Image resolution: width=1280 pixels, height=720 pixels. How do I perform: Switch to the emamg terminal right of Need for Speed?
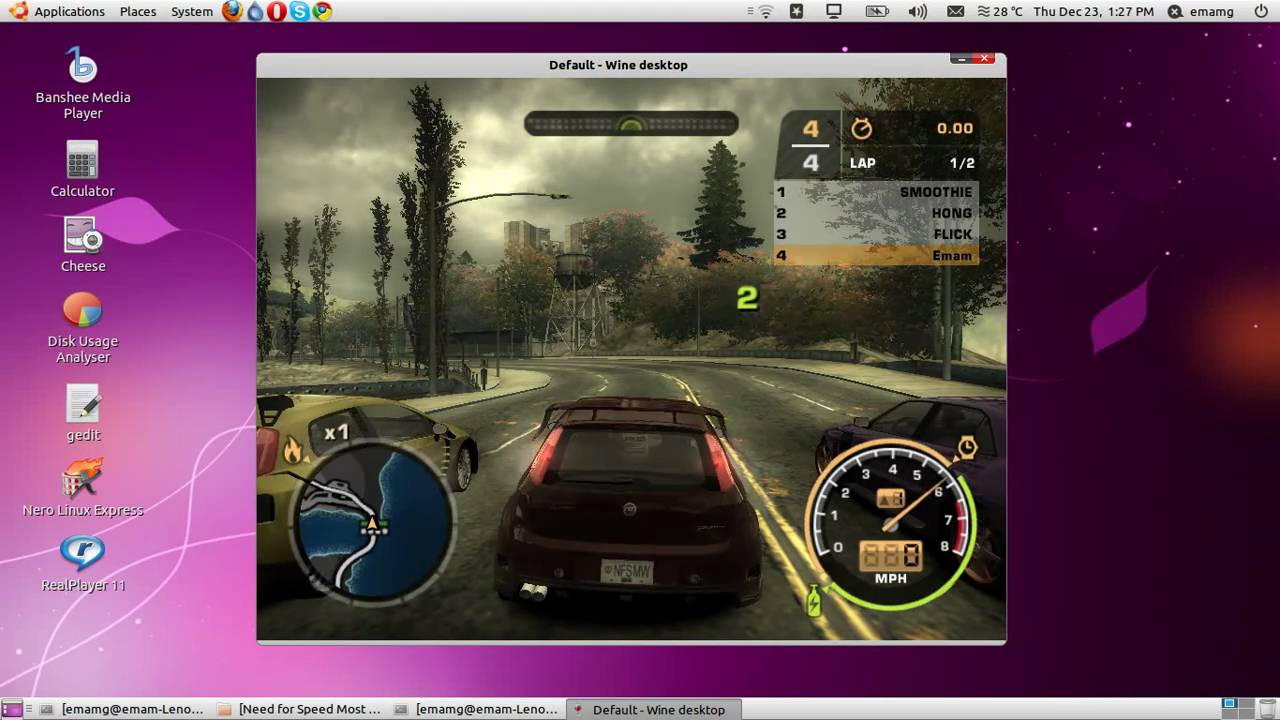pyautogui.click(x=476, y=709)
